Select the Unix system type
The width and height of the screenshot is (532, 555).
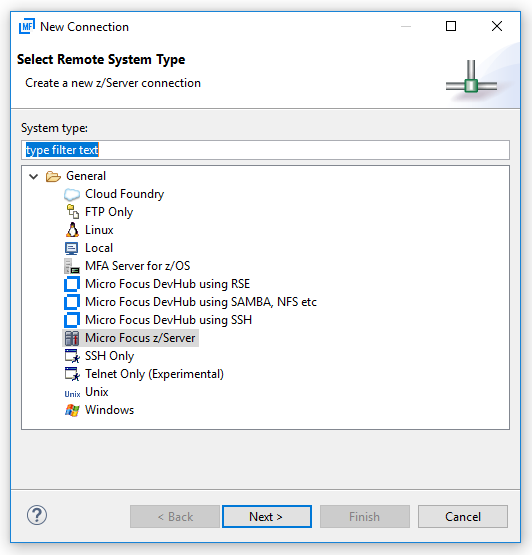97,392
